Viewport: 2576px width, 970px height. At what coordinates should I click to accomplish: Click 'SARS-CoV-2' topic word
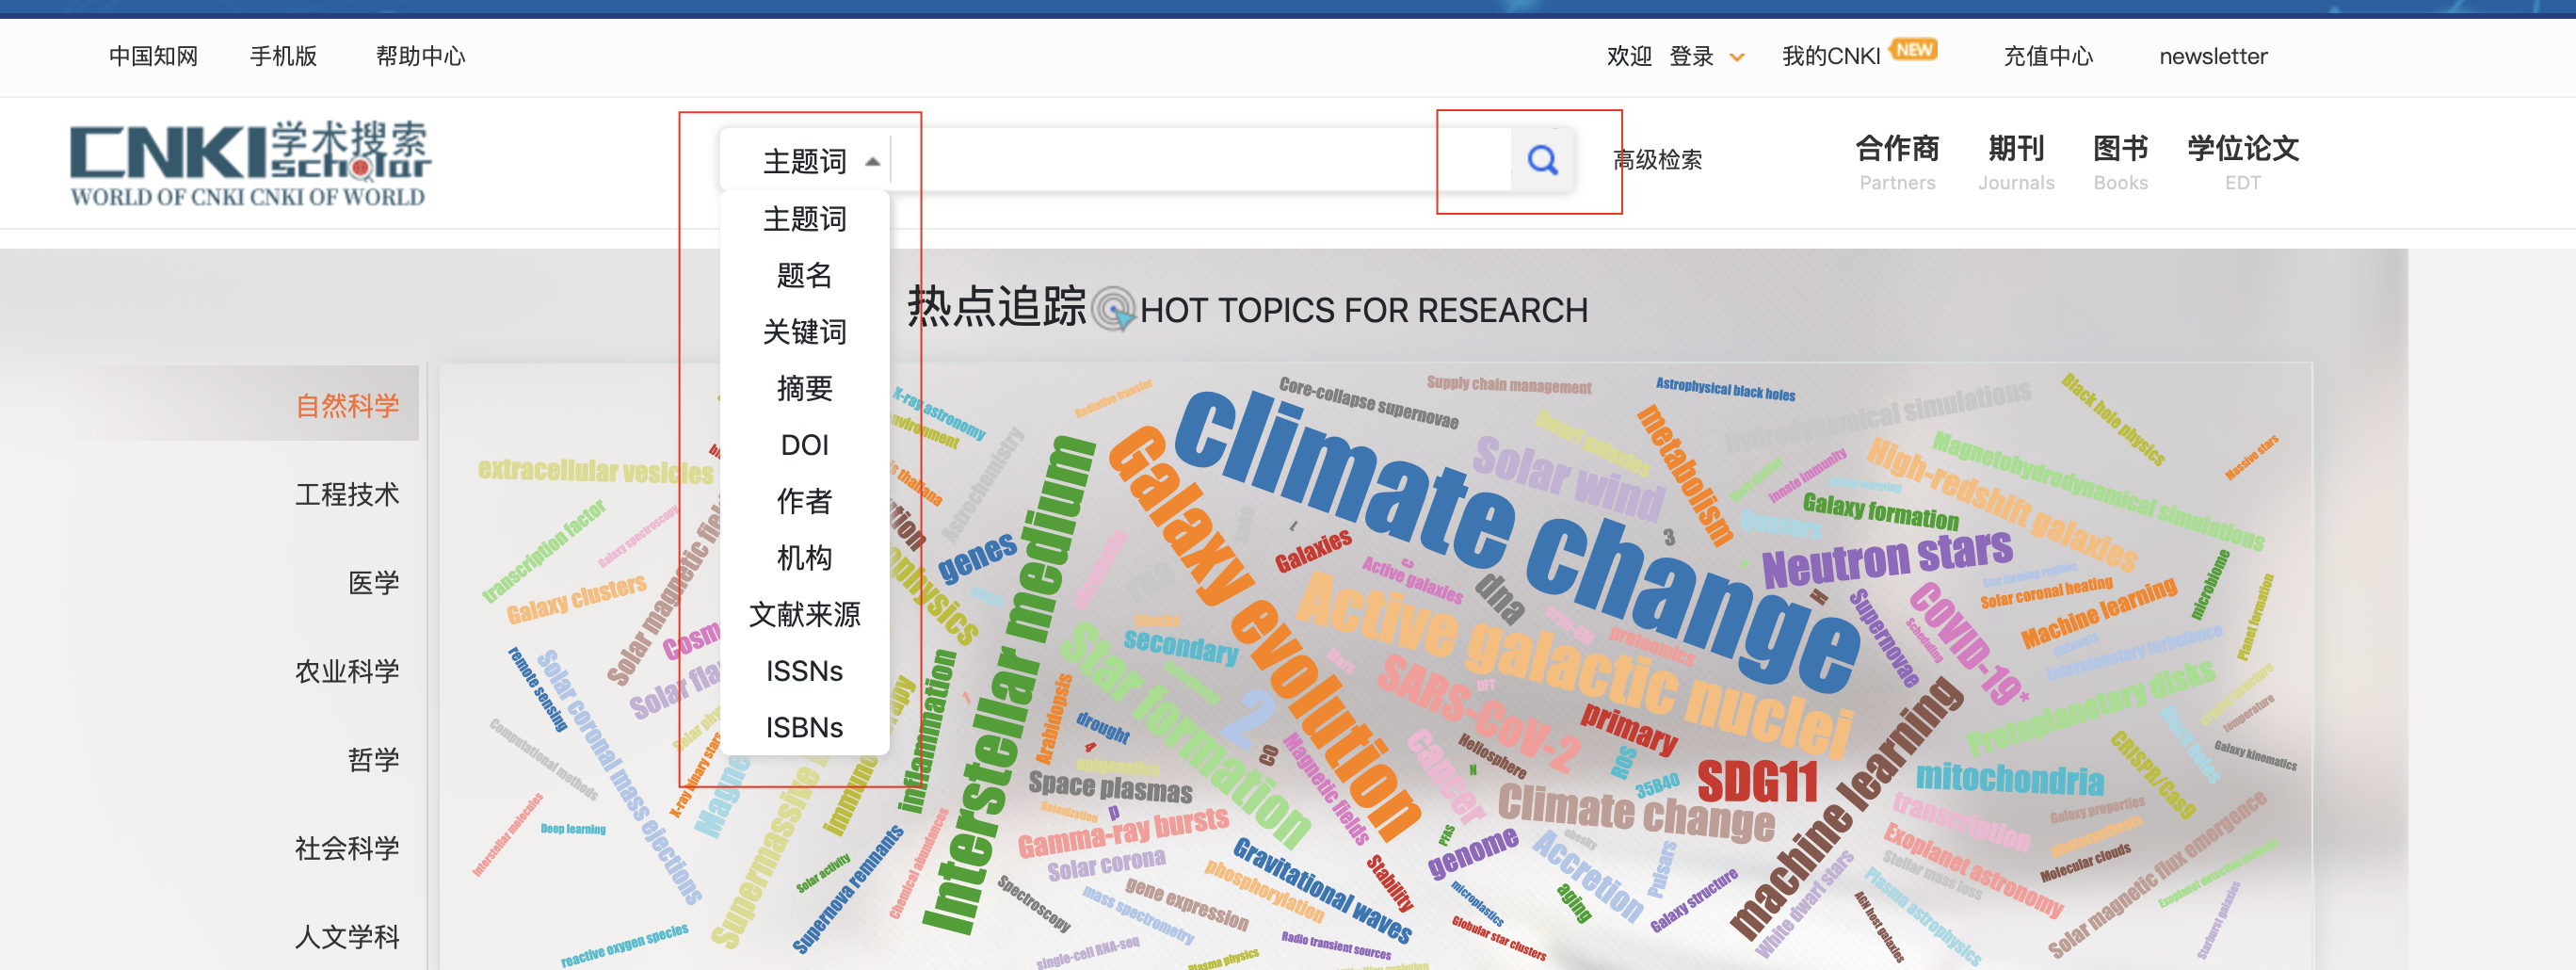1480,712
